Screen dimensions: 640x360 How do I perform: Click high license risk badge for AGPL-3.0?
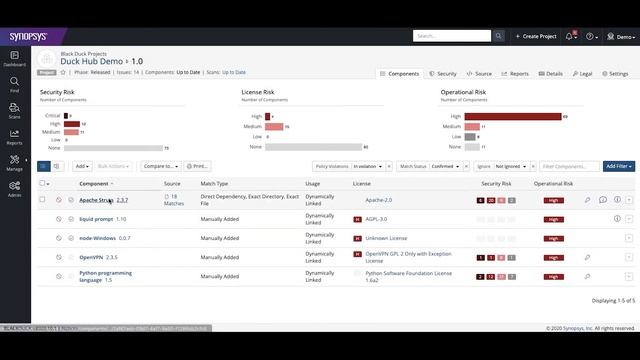pos(357,219)
